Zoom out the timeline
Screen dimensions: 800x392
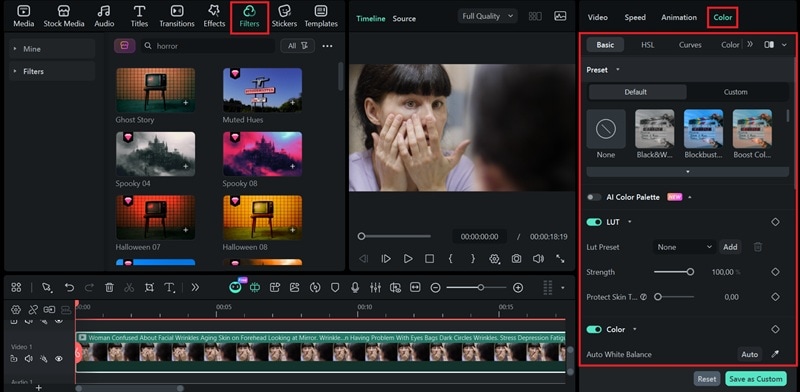click(435, 288)
